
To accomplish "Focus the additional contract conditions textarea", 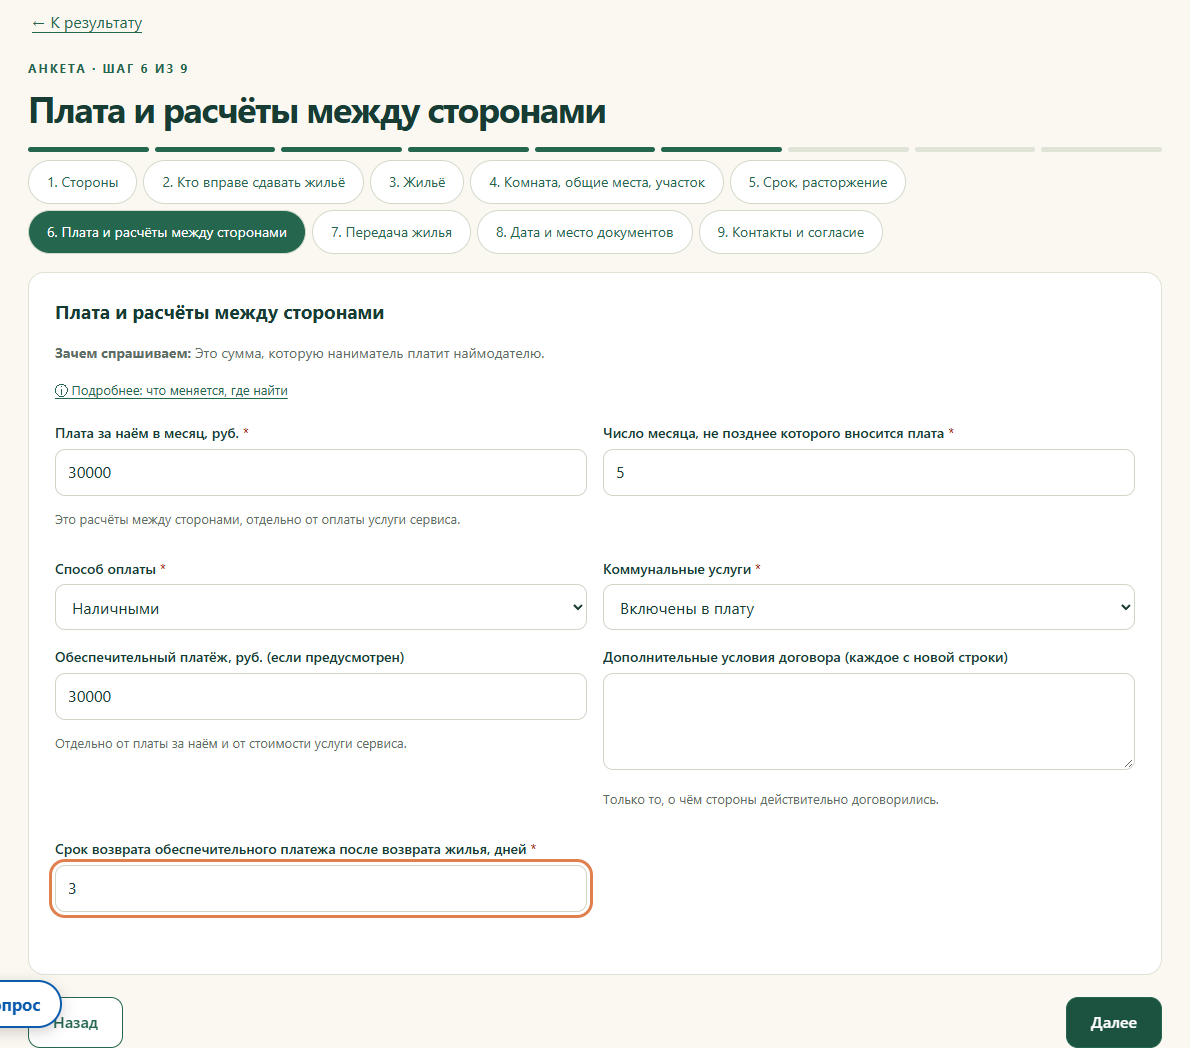I will (868, 722).
